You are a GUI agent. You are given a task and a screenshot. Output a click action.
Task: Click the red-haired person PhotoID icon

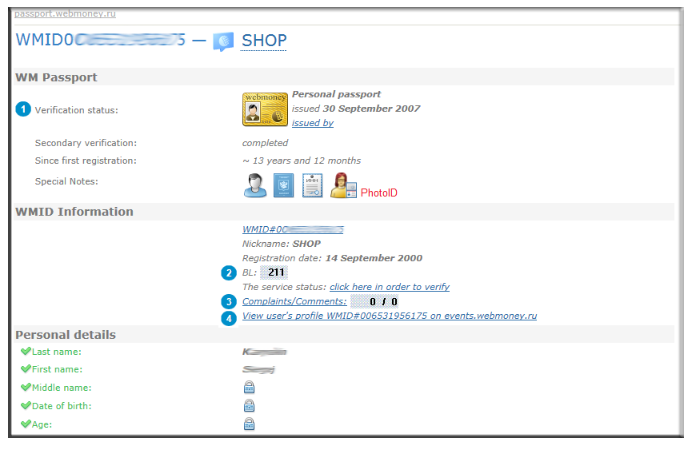tap(343, 185)
